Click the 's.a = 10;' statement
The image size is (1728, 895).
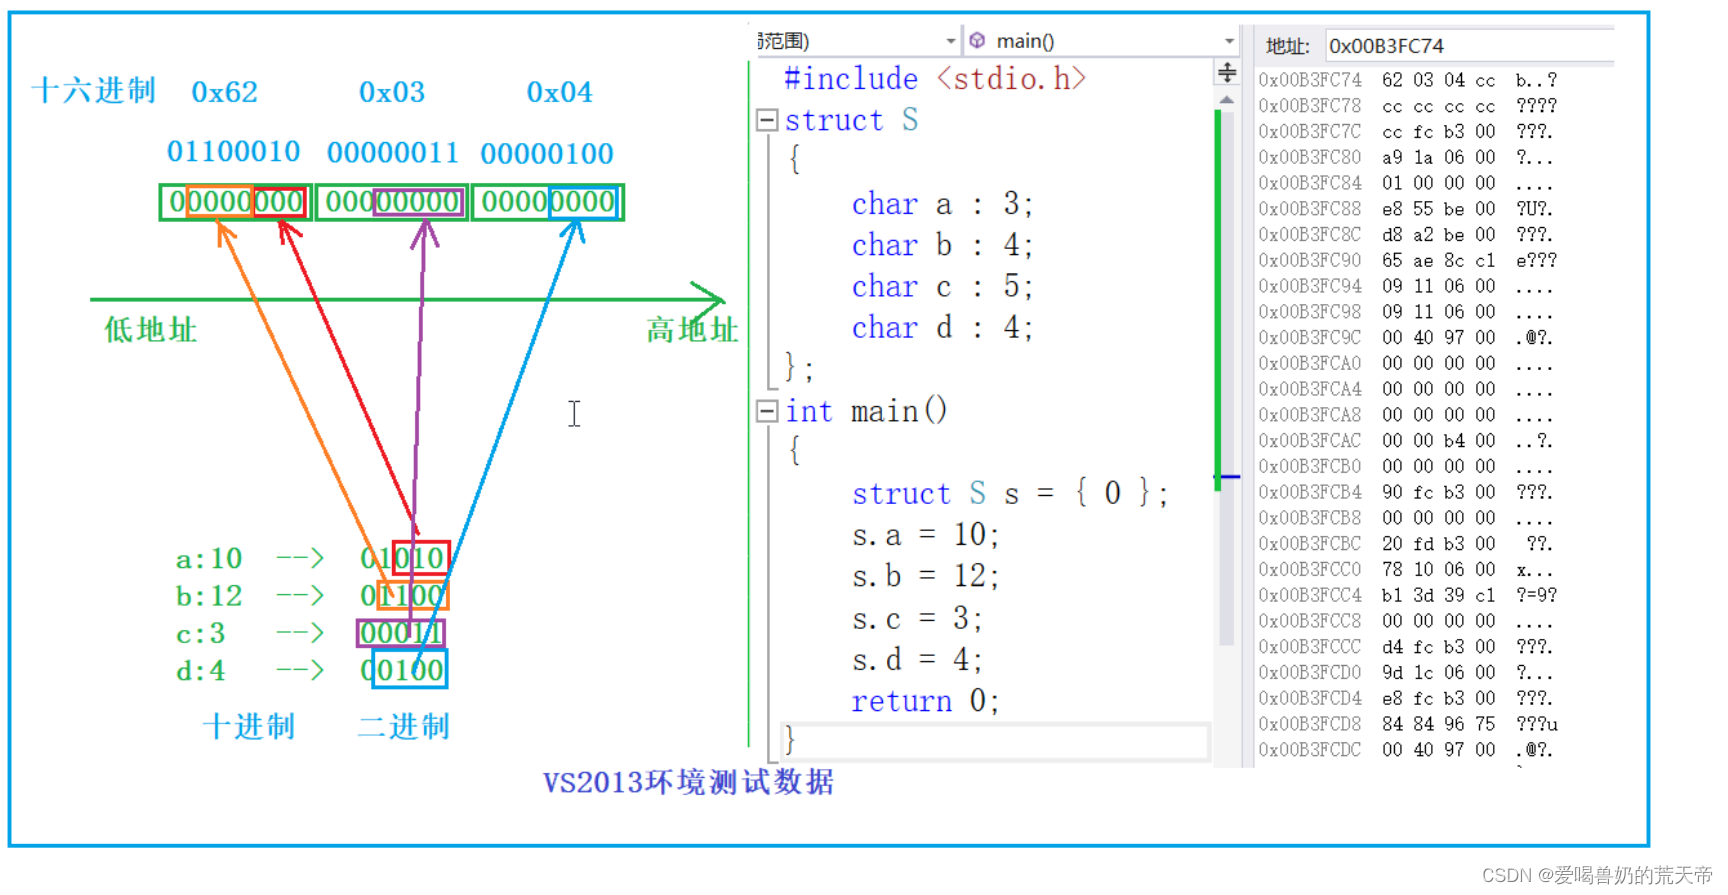[925, 535]
